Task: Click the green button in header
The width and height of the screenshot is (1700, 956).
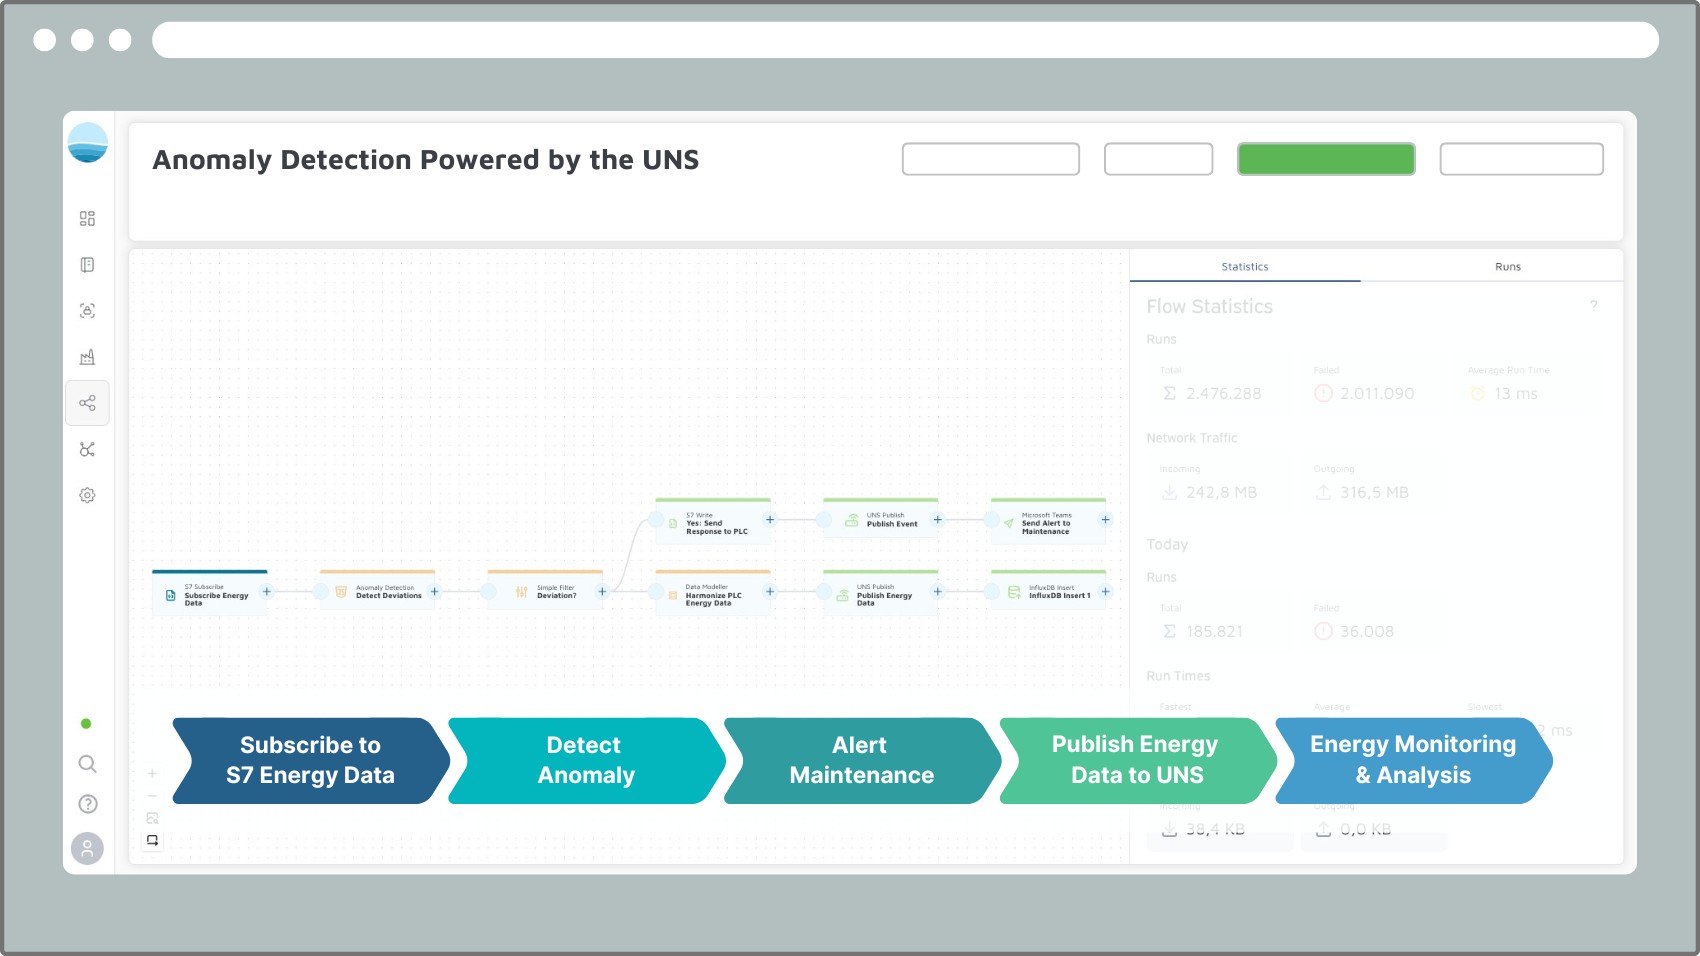Action: pos(1325,159)
